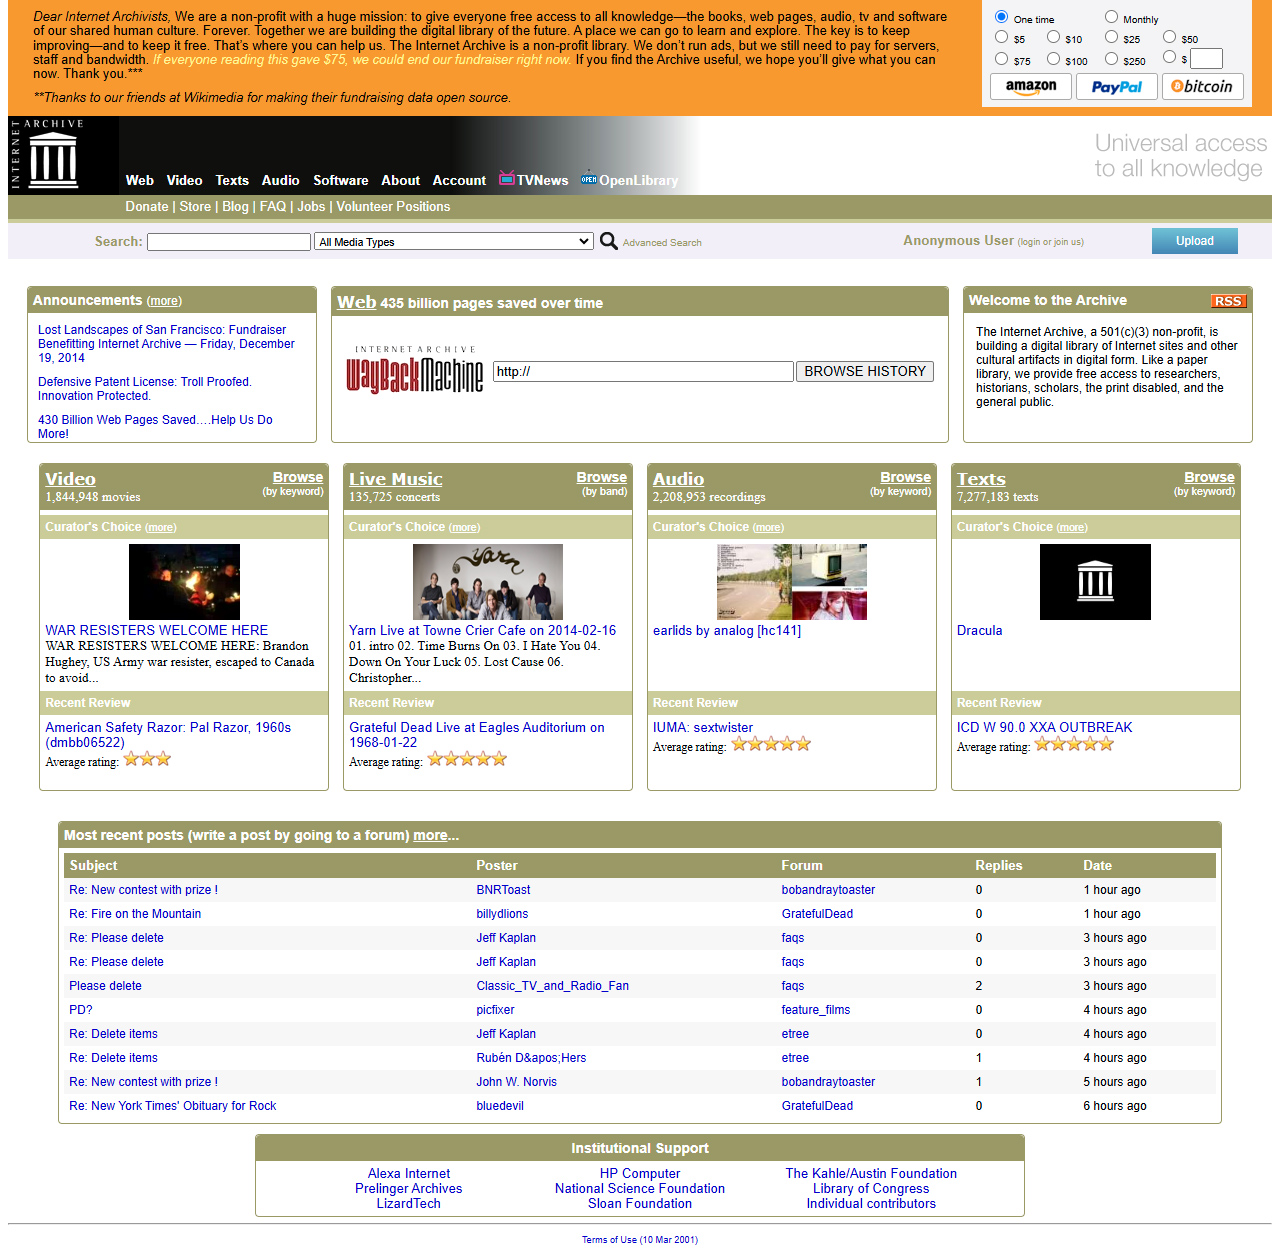Click the custom donation amount field
1280x1255 pixels.
tap(1206, 59)
